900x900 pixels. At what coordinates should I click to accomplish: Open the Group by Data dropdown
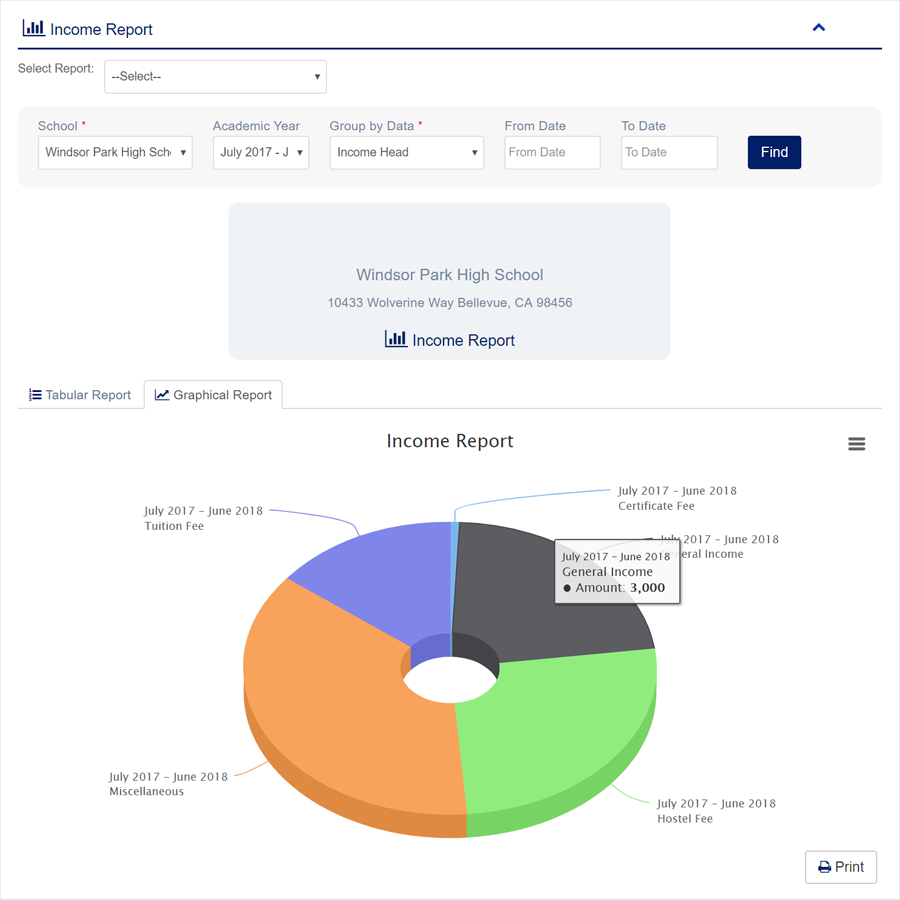tap(406, 153)
